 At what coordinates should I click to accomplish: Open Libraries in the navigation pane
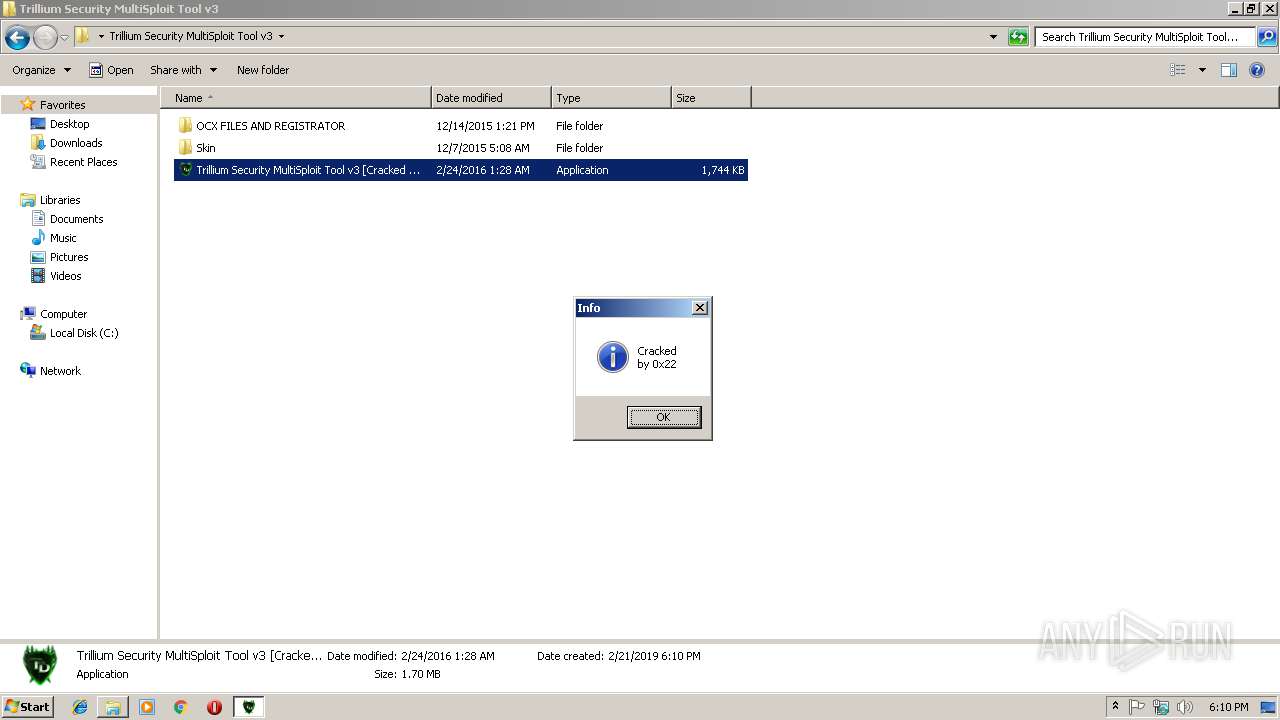click(60, 200)
